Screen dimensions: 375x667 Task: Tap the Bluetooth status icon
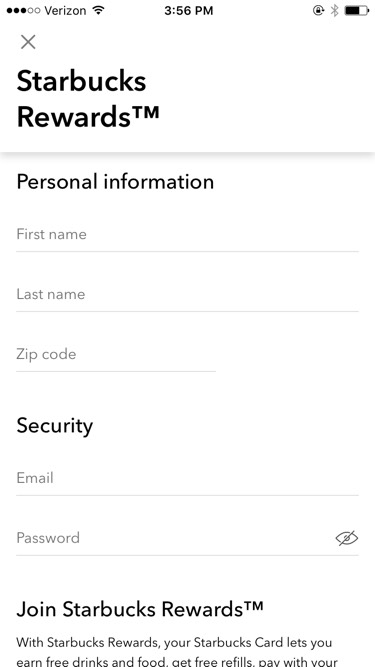[x=335, y=11]
